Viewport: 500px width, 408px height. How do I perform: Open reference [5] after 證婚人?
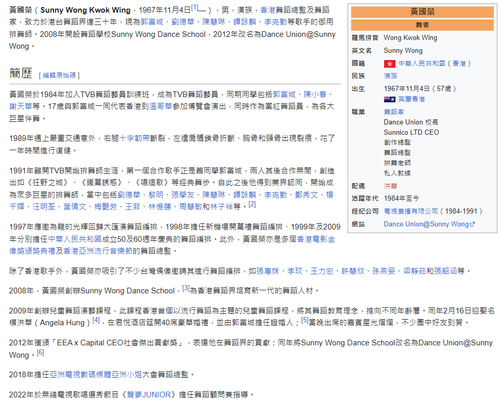tap(305, 320)
